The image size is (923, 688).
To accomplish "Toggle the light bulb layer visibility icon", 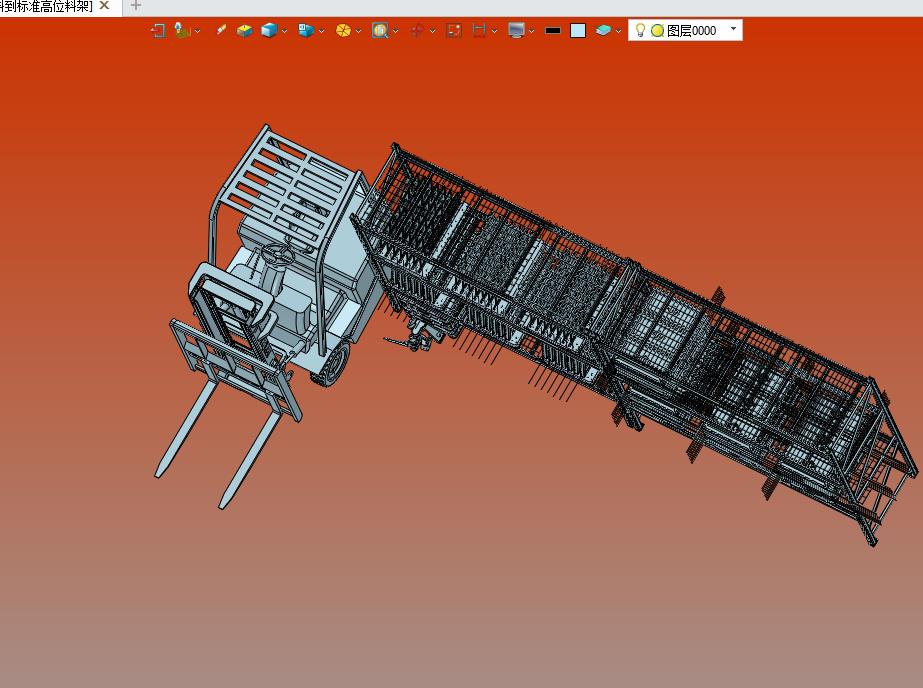I will [640, 30].
